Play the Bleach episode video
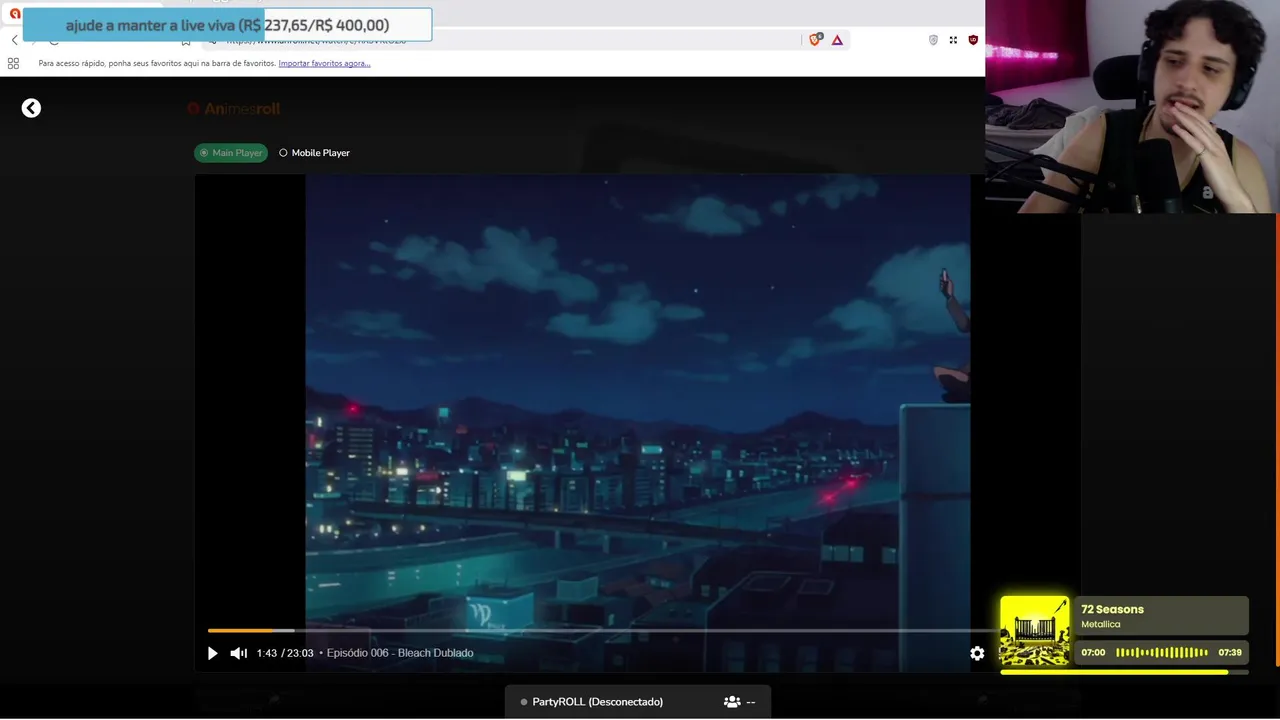This screenshot has width=1280, height=720. (x=212, y=653)
